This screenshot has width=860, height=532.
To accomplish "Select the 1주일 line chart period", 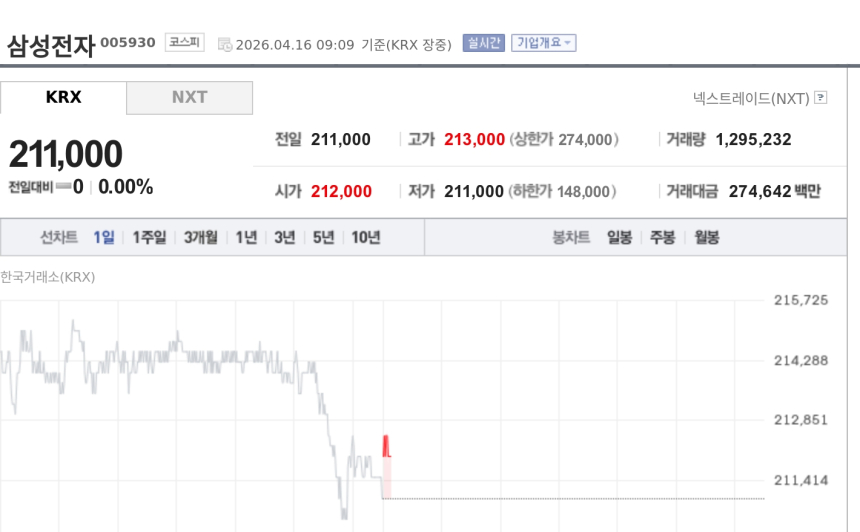I will click(149, 237).
